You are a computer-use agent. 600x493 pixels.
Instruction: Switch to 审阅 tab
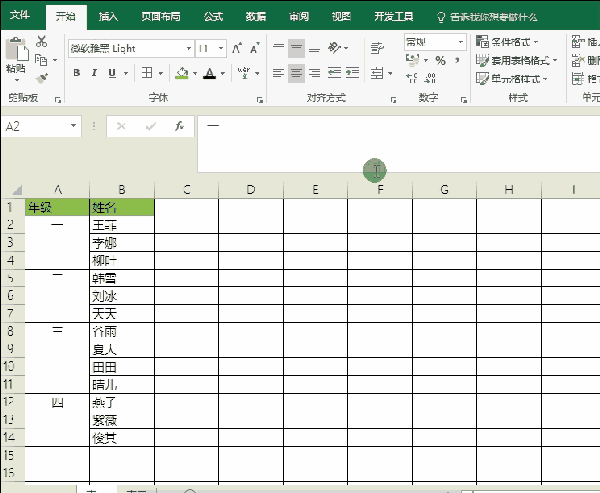click(x=299, y=16)
